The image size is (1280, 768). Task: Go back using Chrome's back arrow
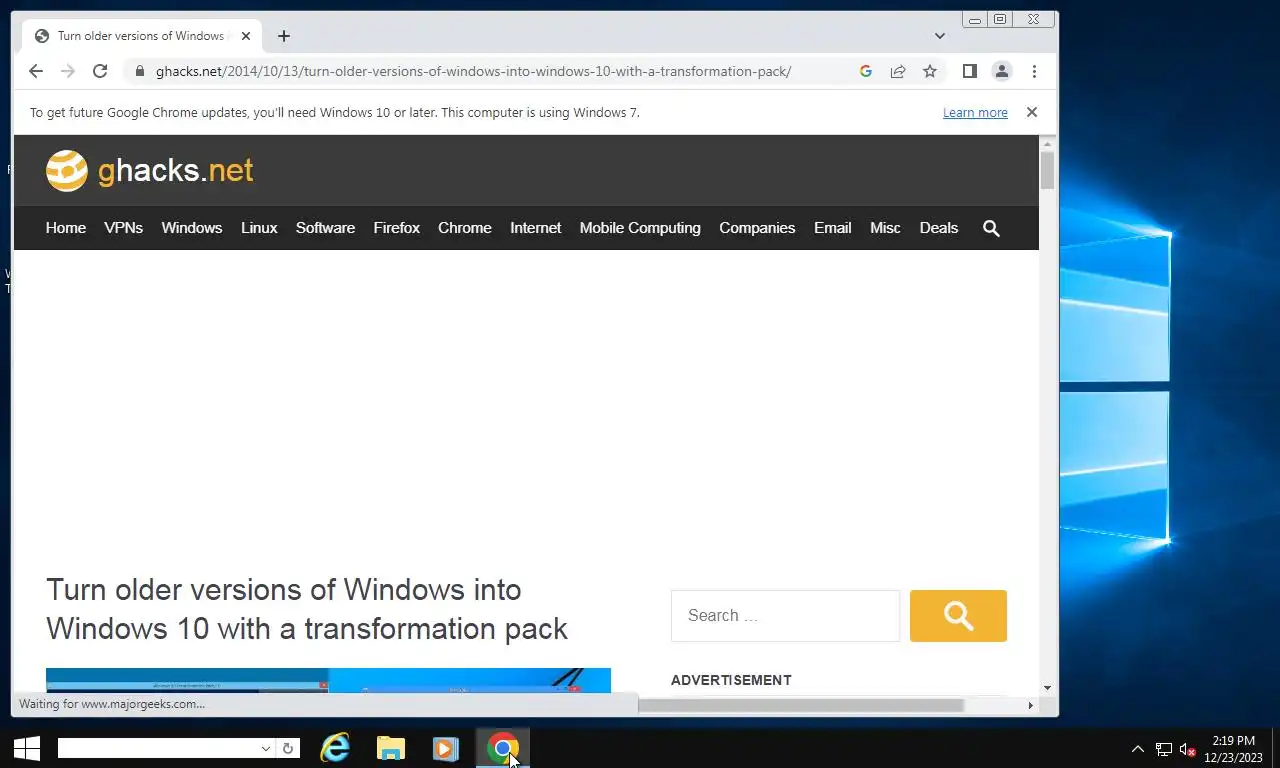pos(36,71)
